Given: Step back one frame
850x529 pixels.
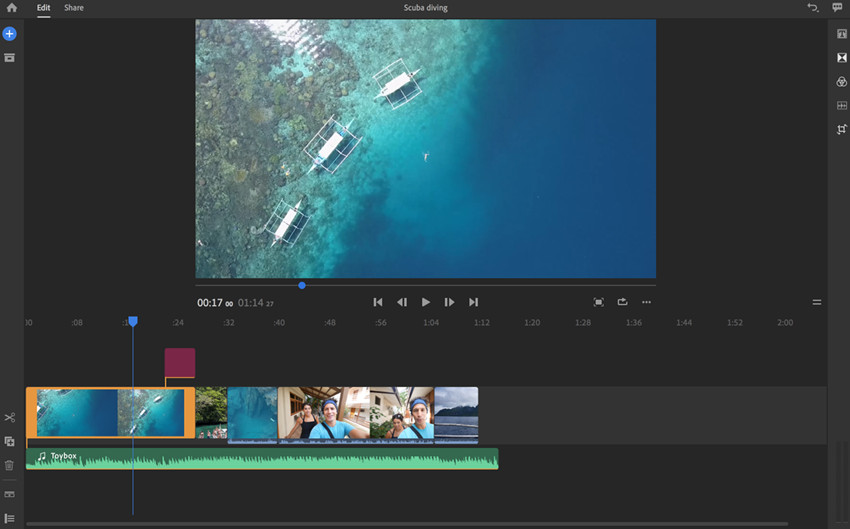Looking at the screenshot, I should [402, 302].
